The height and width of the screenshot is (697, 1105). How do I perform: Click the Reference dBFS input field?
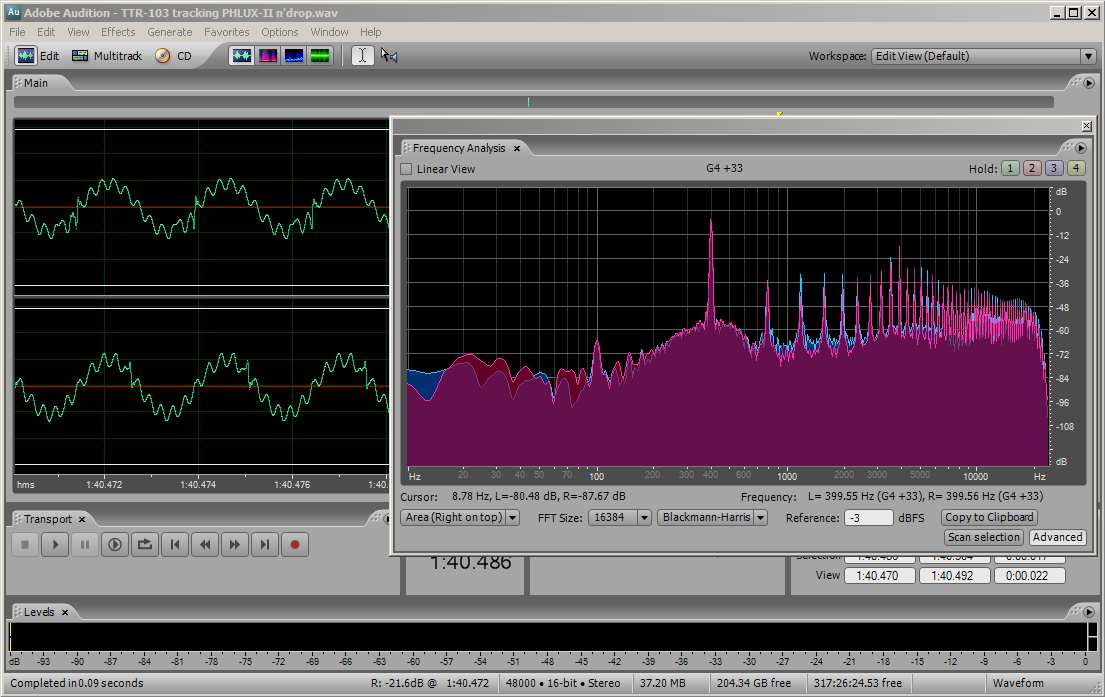tap(869, 518)
